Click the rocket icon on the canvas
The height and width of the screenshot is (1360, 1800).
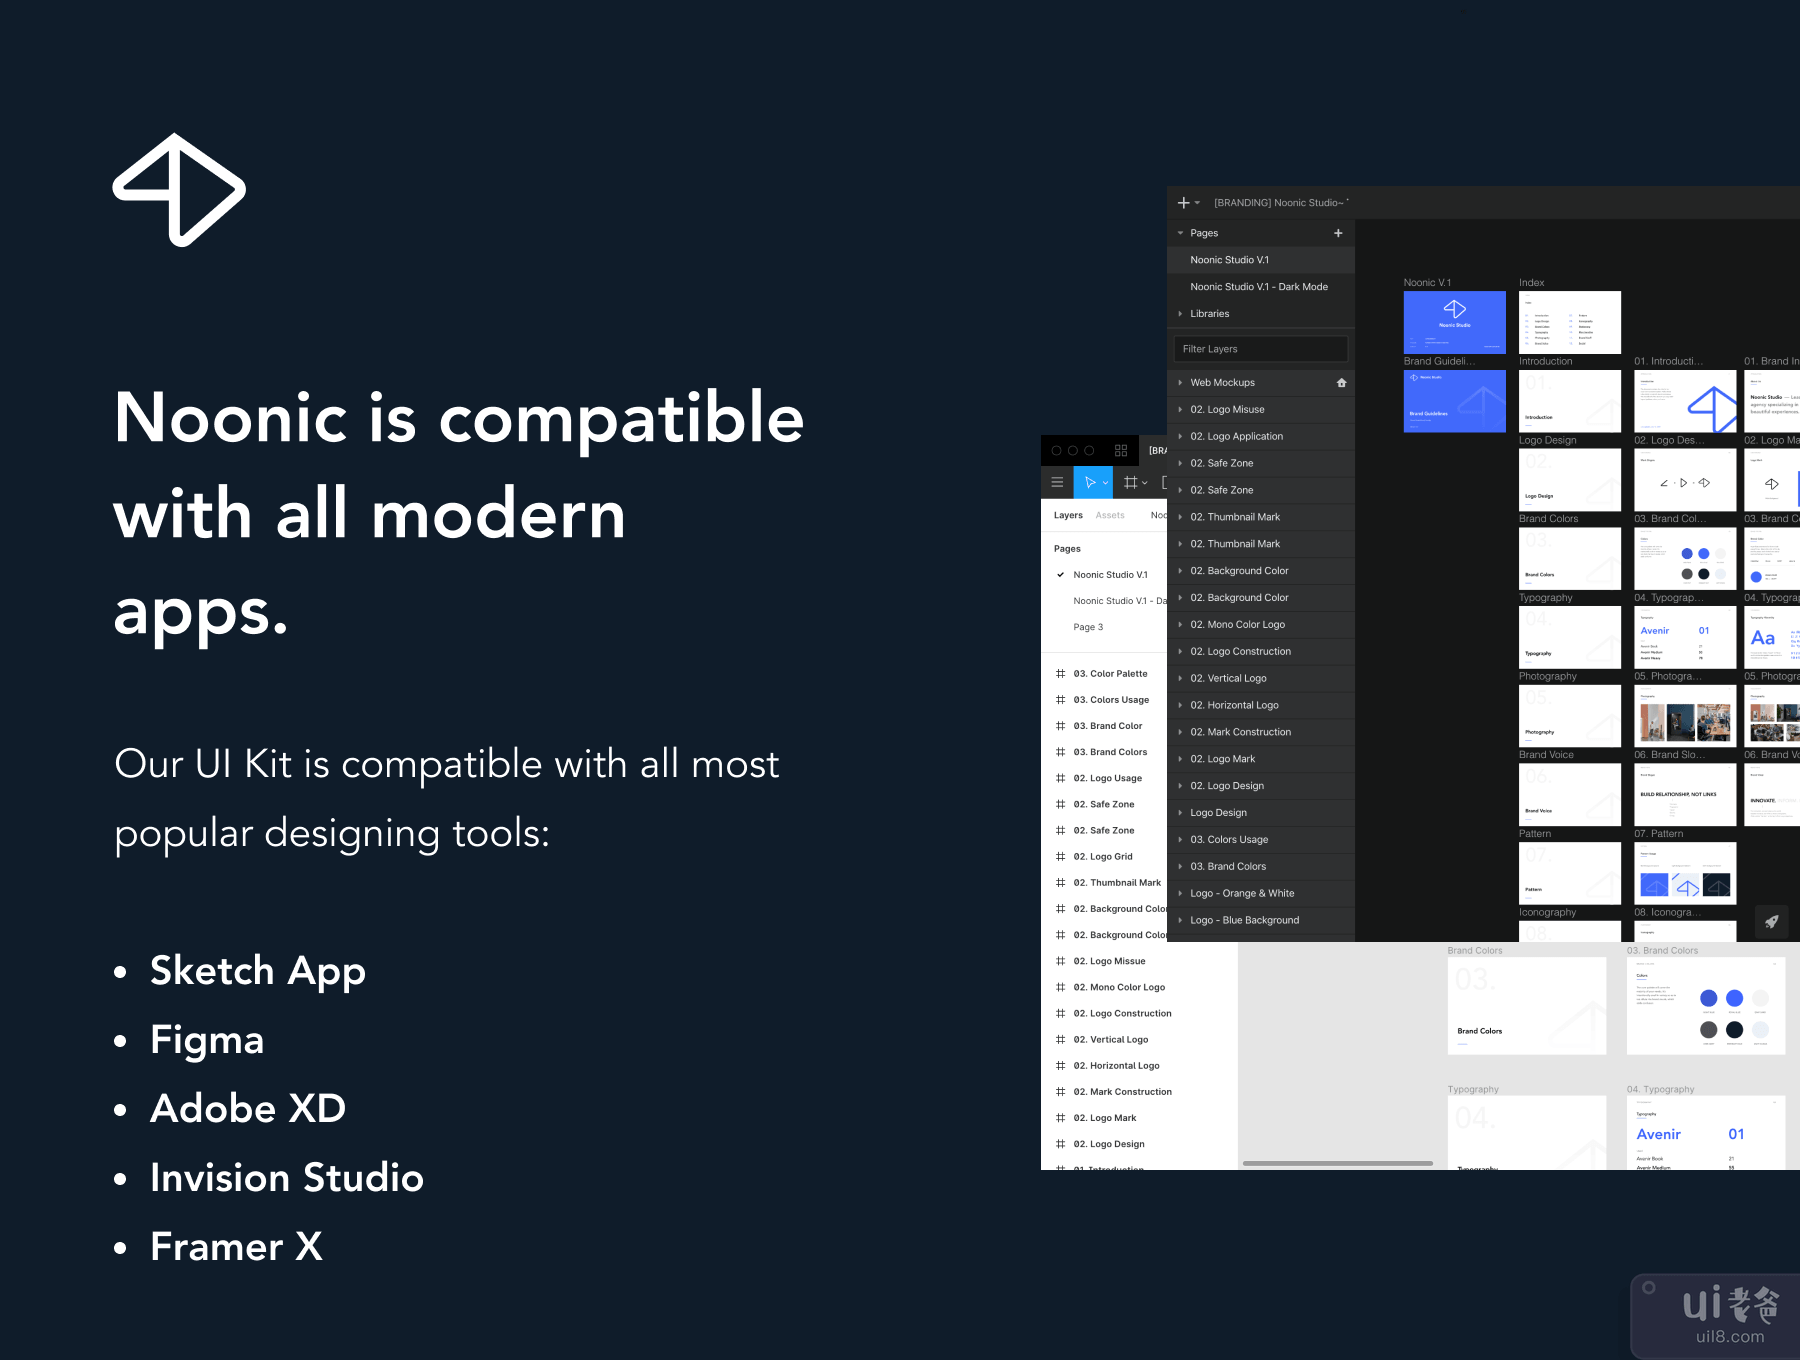point(1771,922)
